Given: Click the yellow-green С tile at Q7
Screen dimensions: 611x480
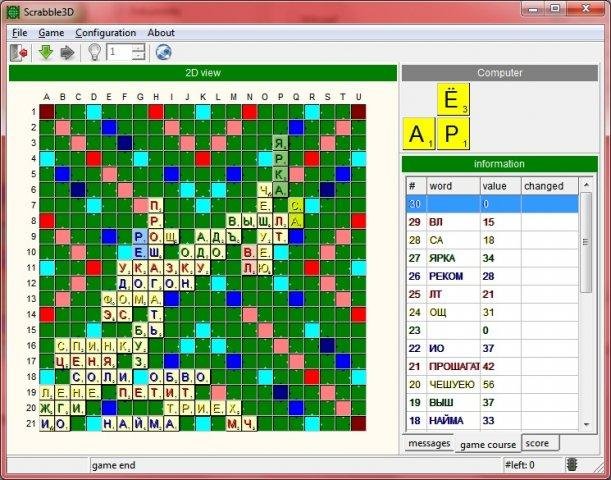Looking at the screenshot, I should click(x=296, y=205).
